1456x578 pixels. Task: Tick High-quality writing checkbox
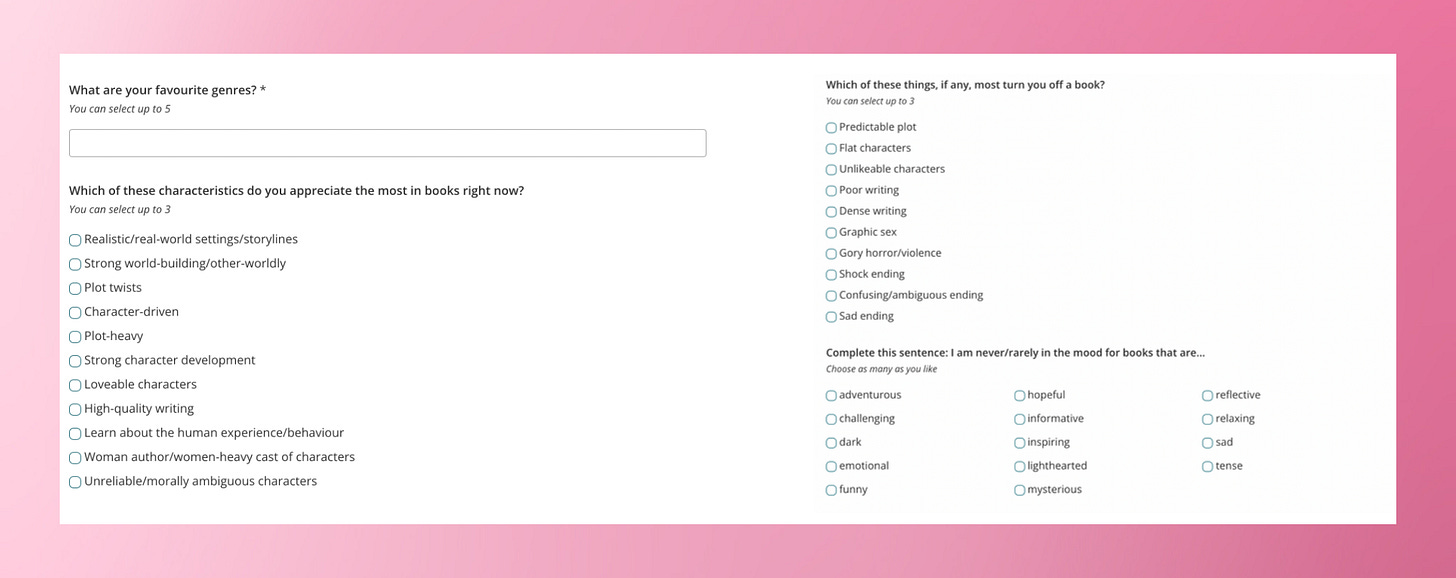(x=75, y=409)
